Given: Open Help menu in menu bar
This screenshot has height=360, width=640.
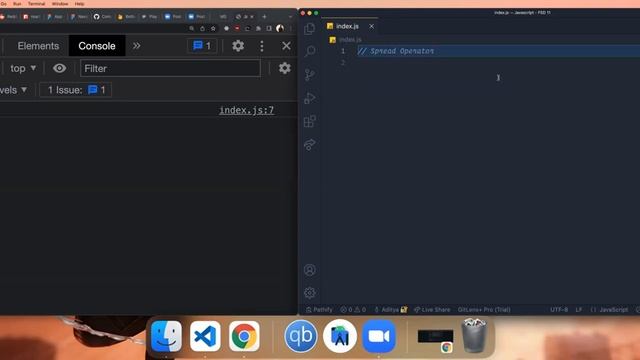Looking at the screenshot, I should [x=80, y=4].
